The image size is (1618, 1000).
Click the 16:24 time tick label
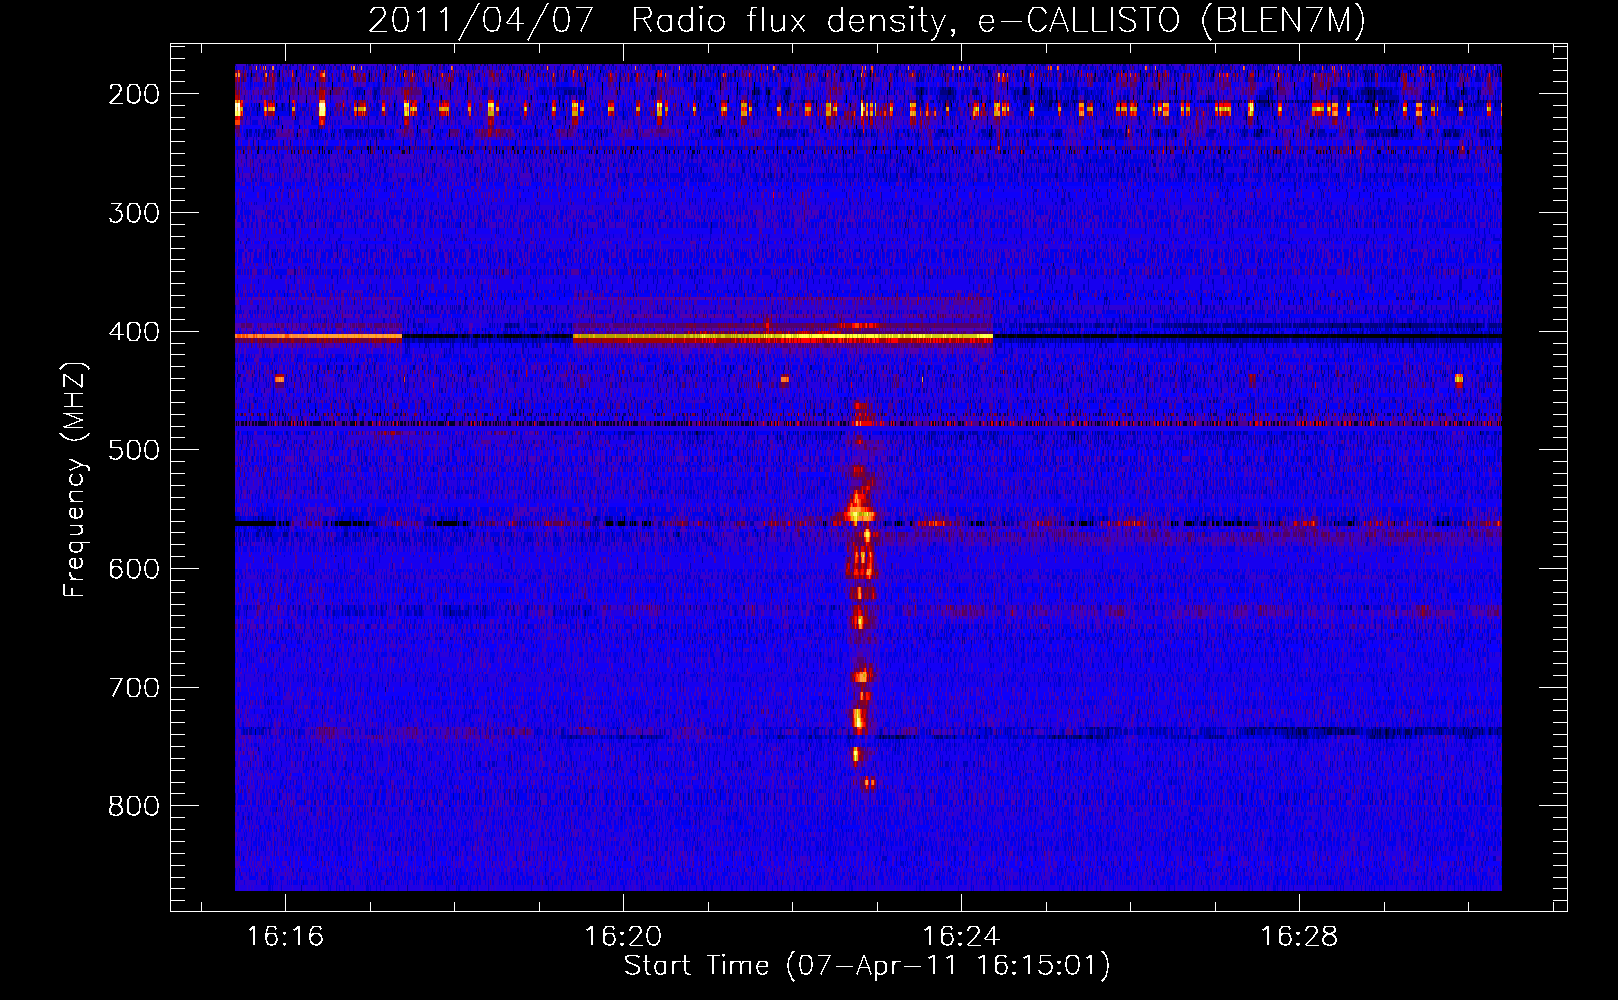(961, 937)
